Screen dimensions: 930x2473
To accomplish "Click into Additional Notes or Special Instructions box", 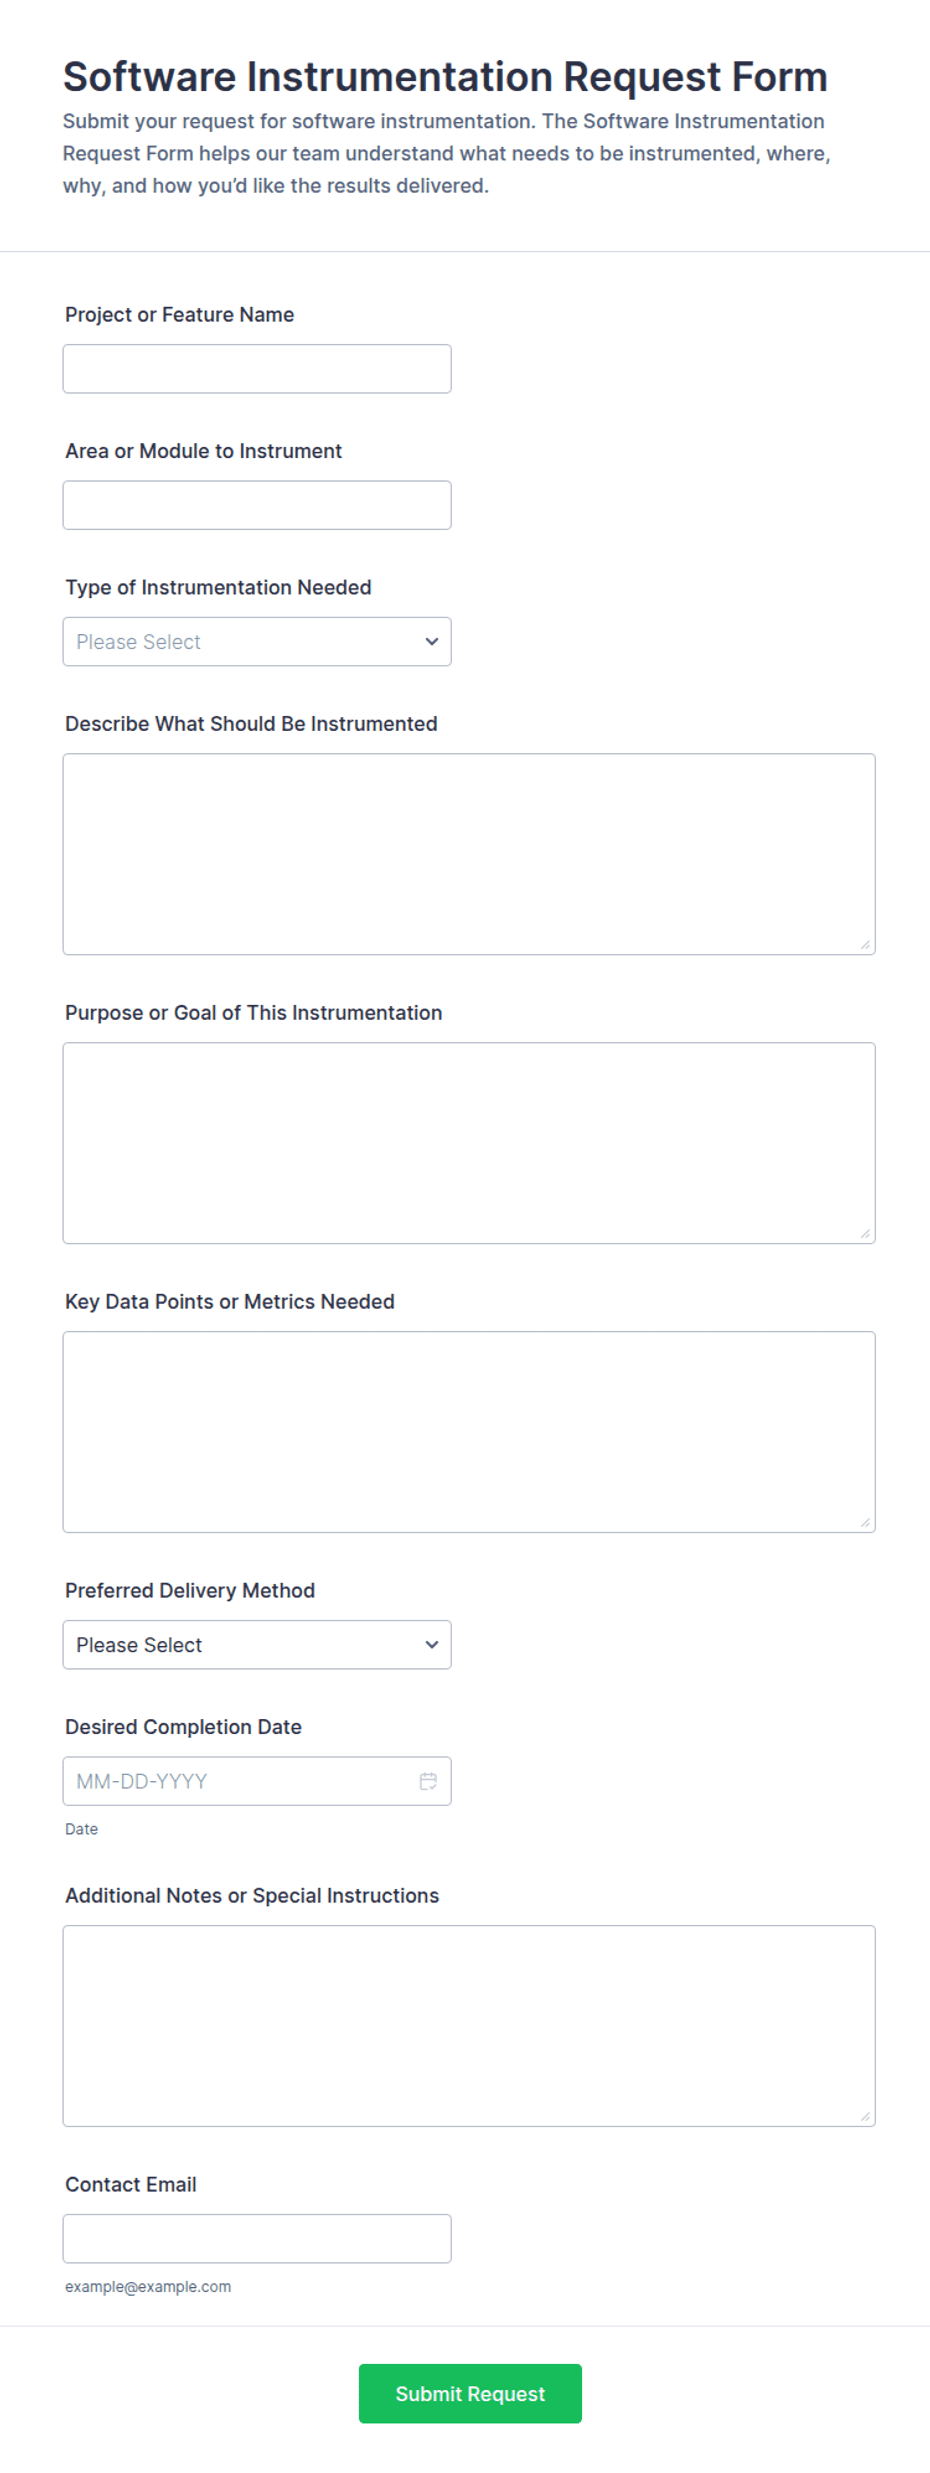I will click(469, 2026).
